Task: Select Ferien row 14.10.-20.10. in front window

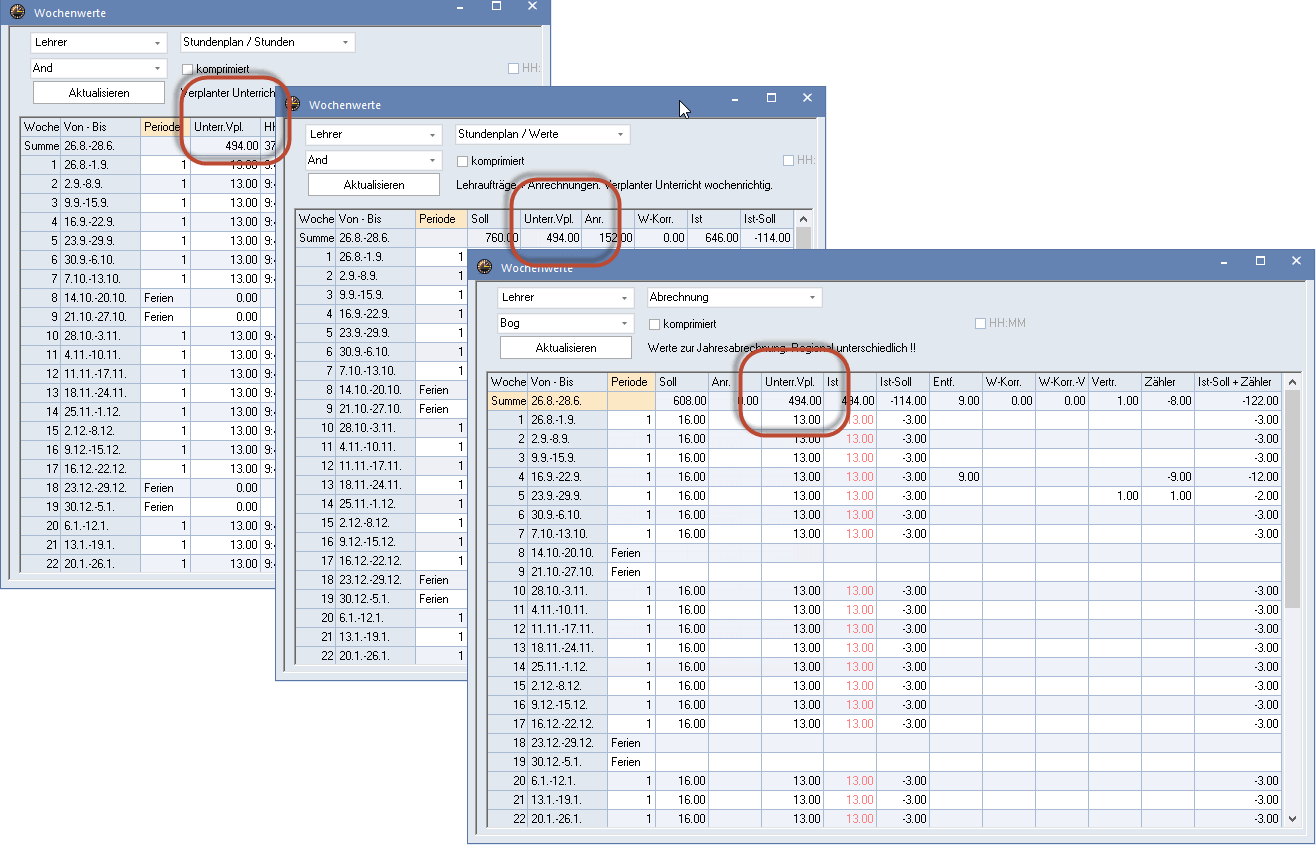Action: pyautogui.click(x=885, y=553)
